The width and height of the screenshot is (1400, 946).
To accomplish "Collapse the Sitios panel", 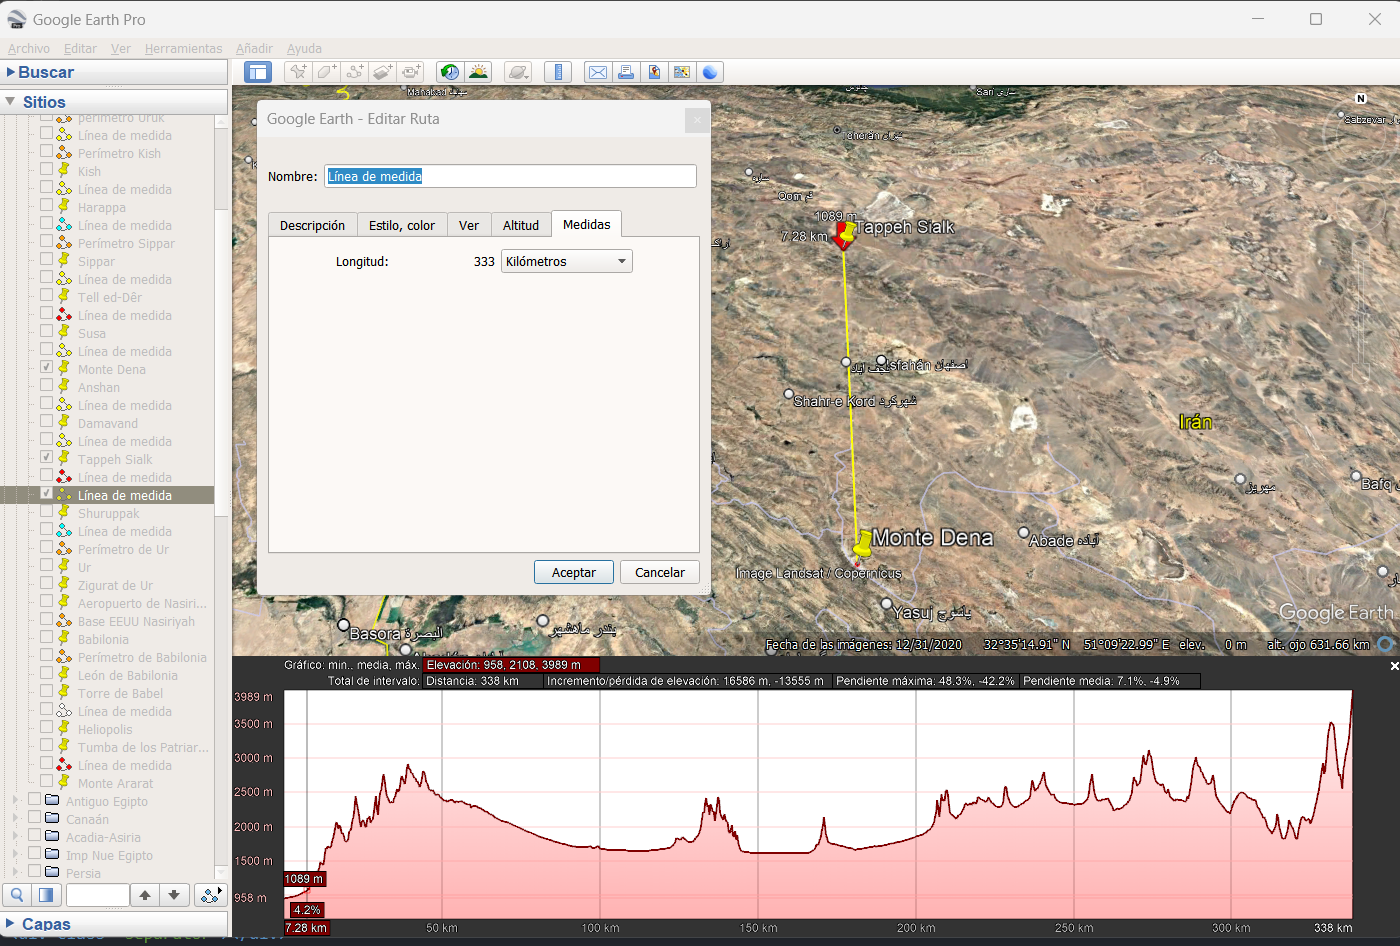I will [x=11, y=102].
